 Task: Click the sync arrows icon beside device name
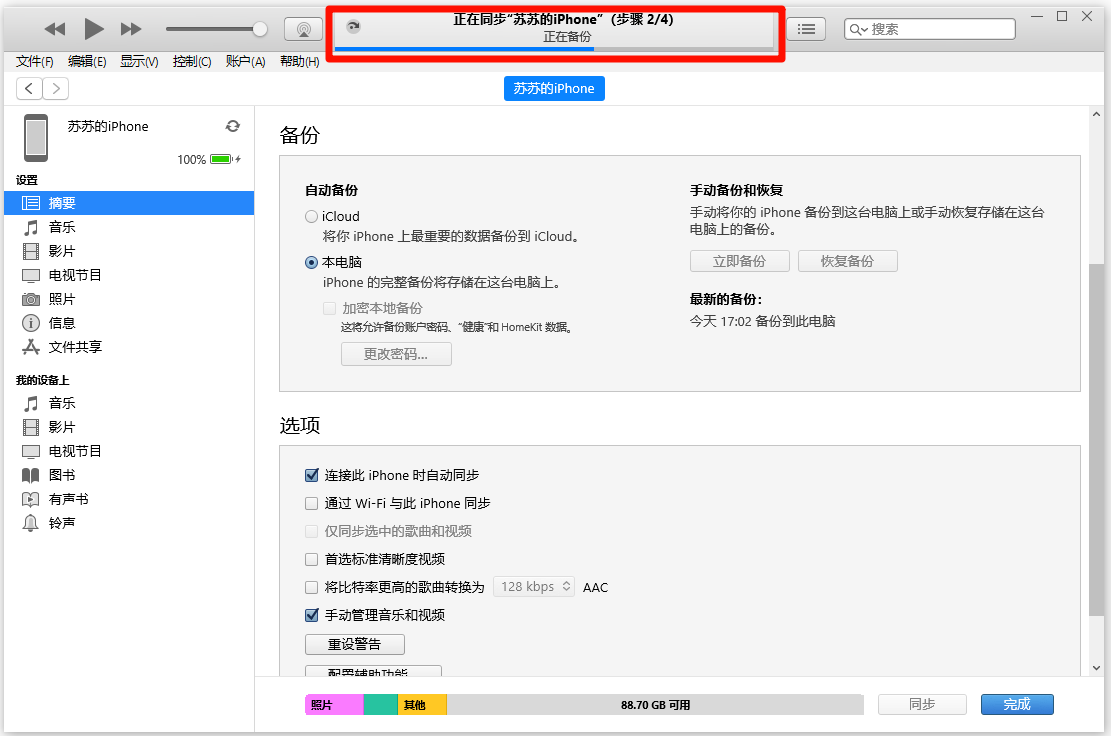coord(232,126)
